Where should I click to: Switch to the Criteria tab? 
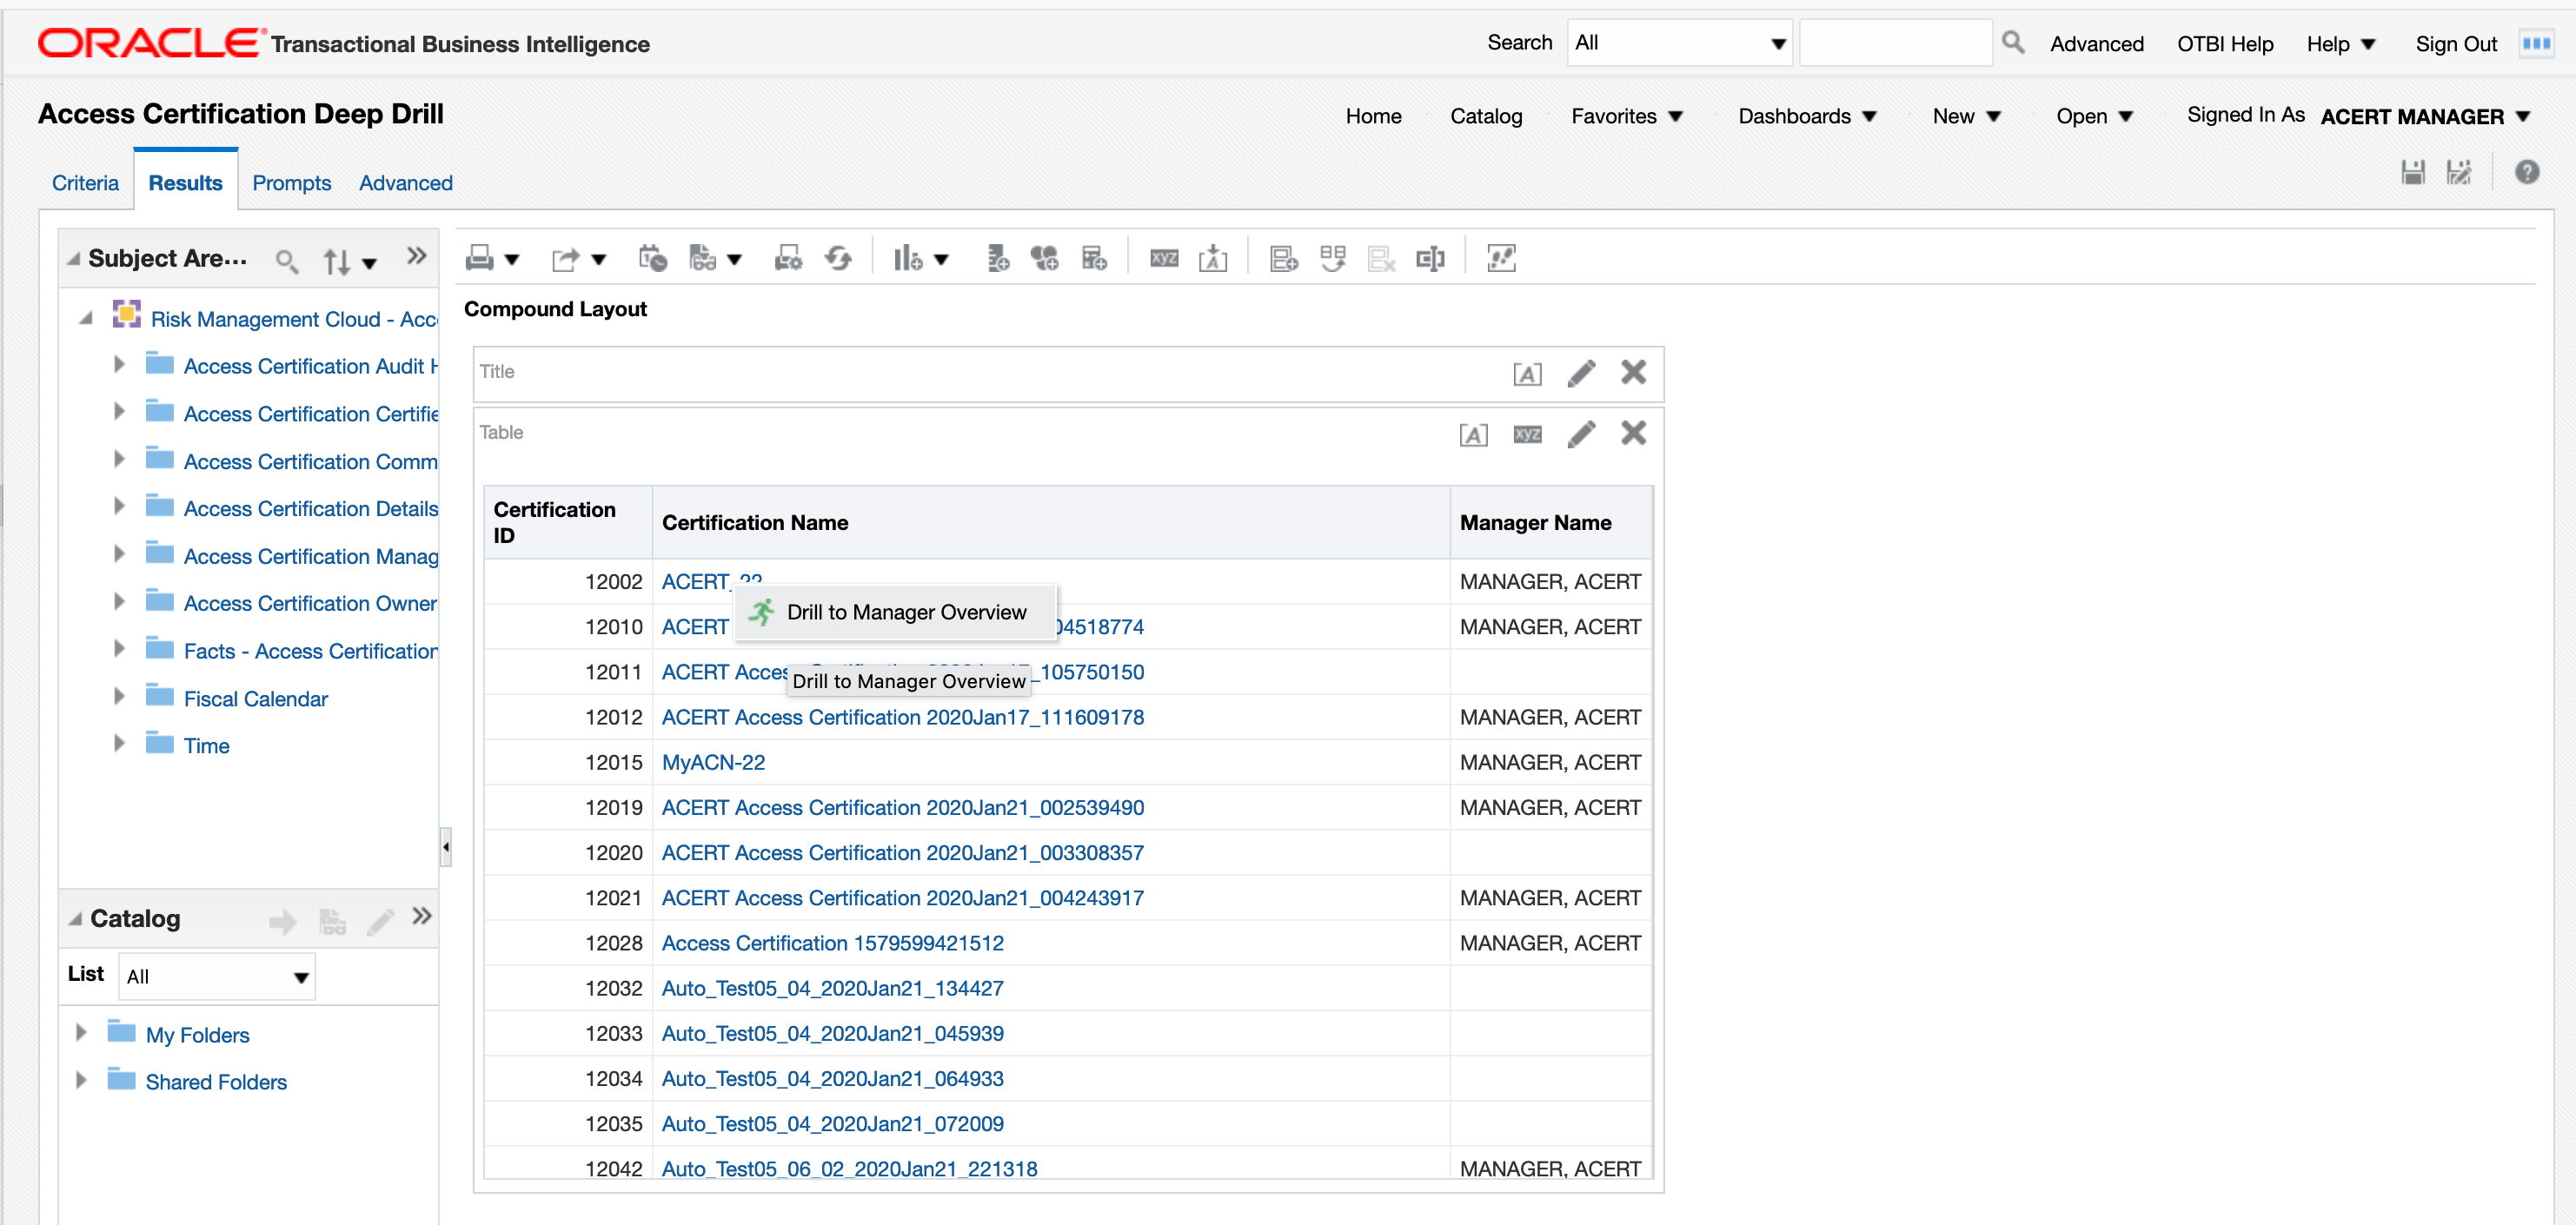tap(85, 183)
